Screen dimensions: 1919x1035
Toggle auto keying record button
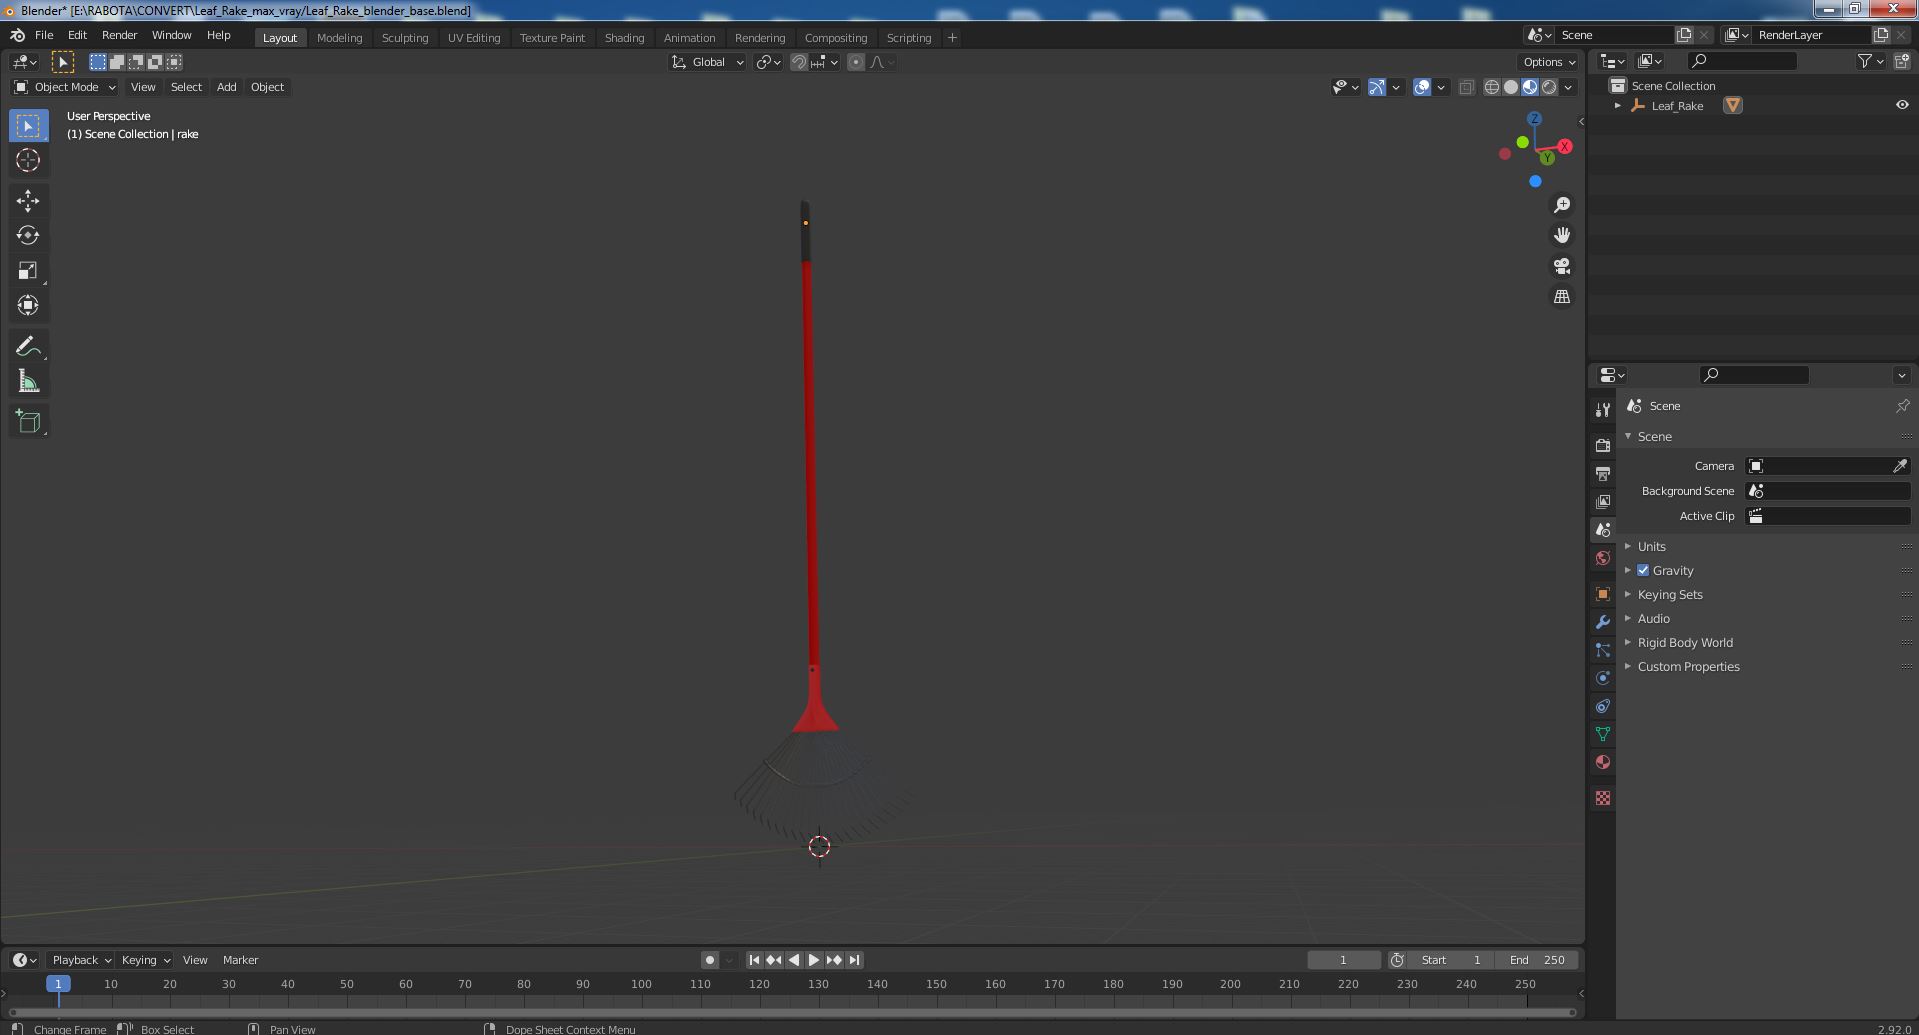[710, 960]
